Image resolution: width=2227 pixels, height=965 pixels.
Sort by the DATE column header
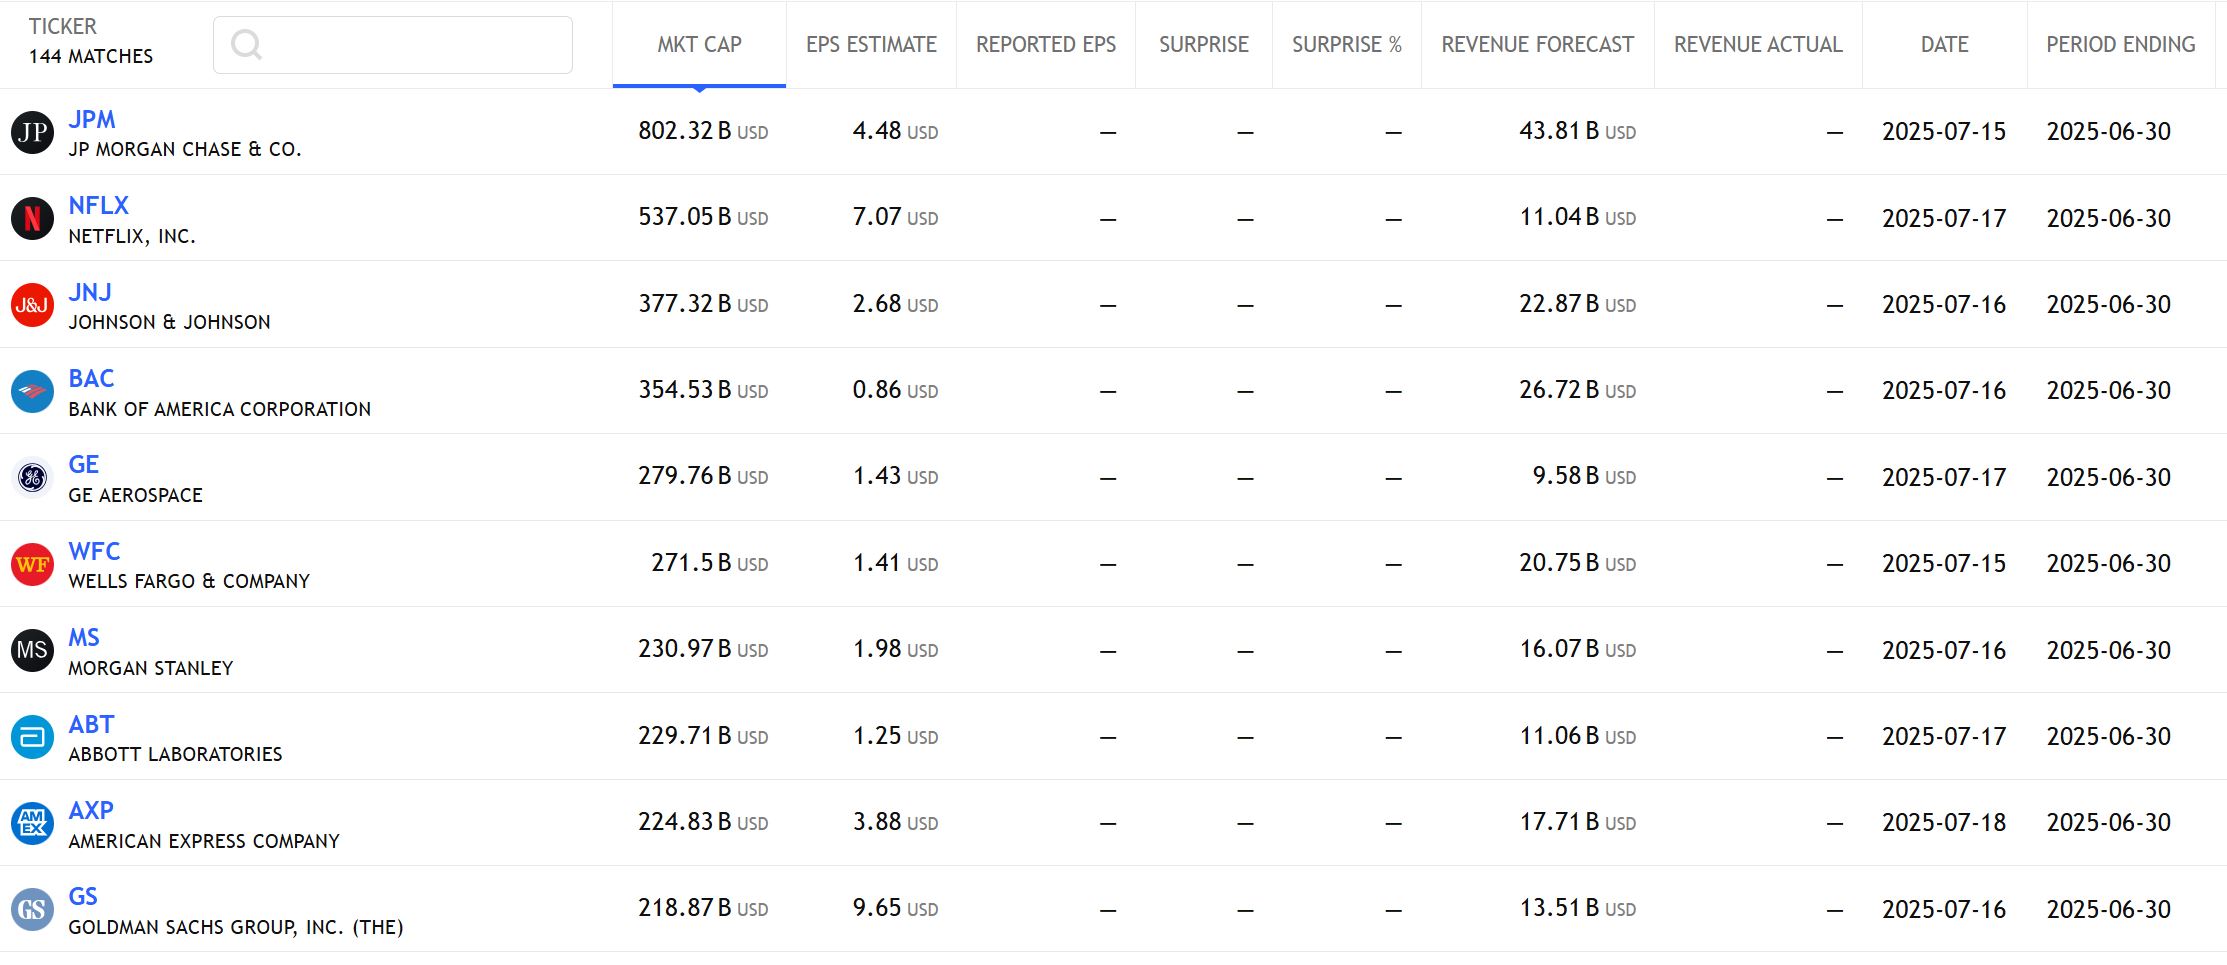1944,44
